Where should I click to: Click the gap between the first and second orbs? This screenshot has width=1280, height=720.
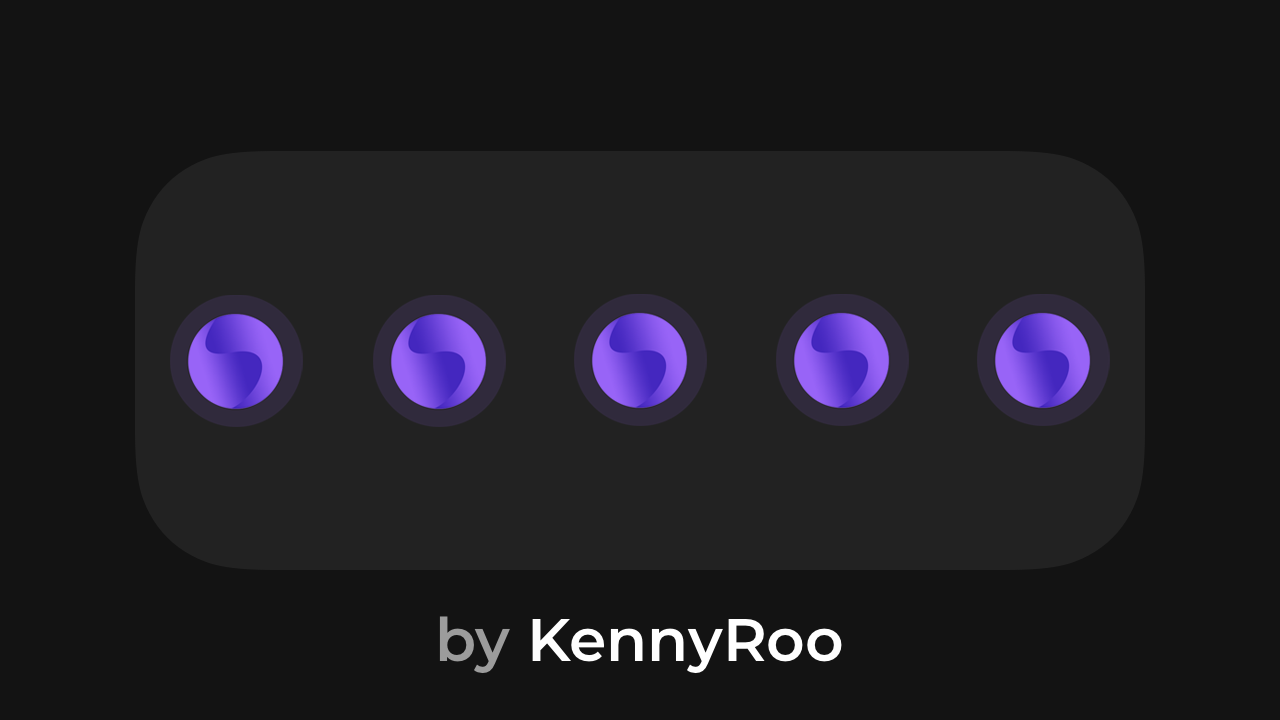pyautogui.click(x=338, y=361)
